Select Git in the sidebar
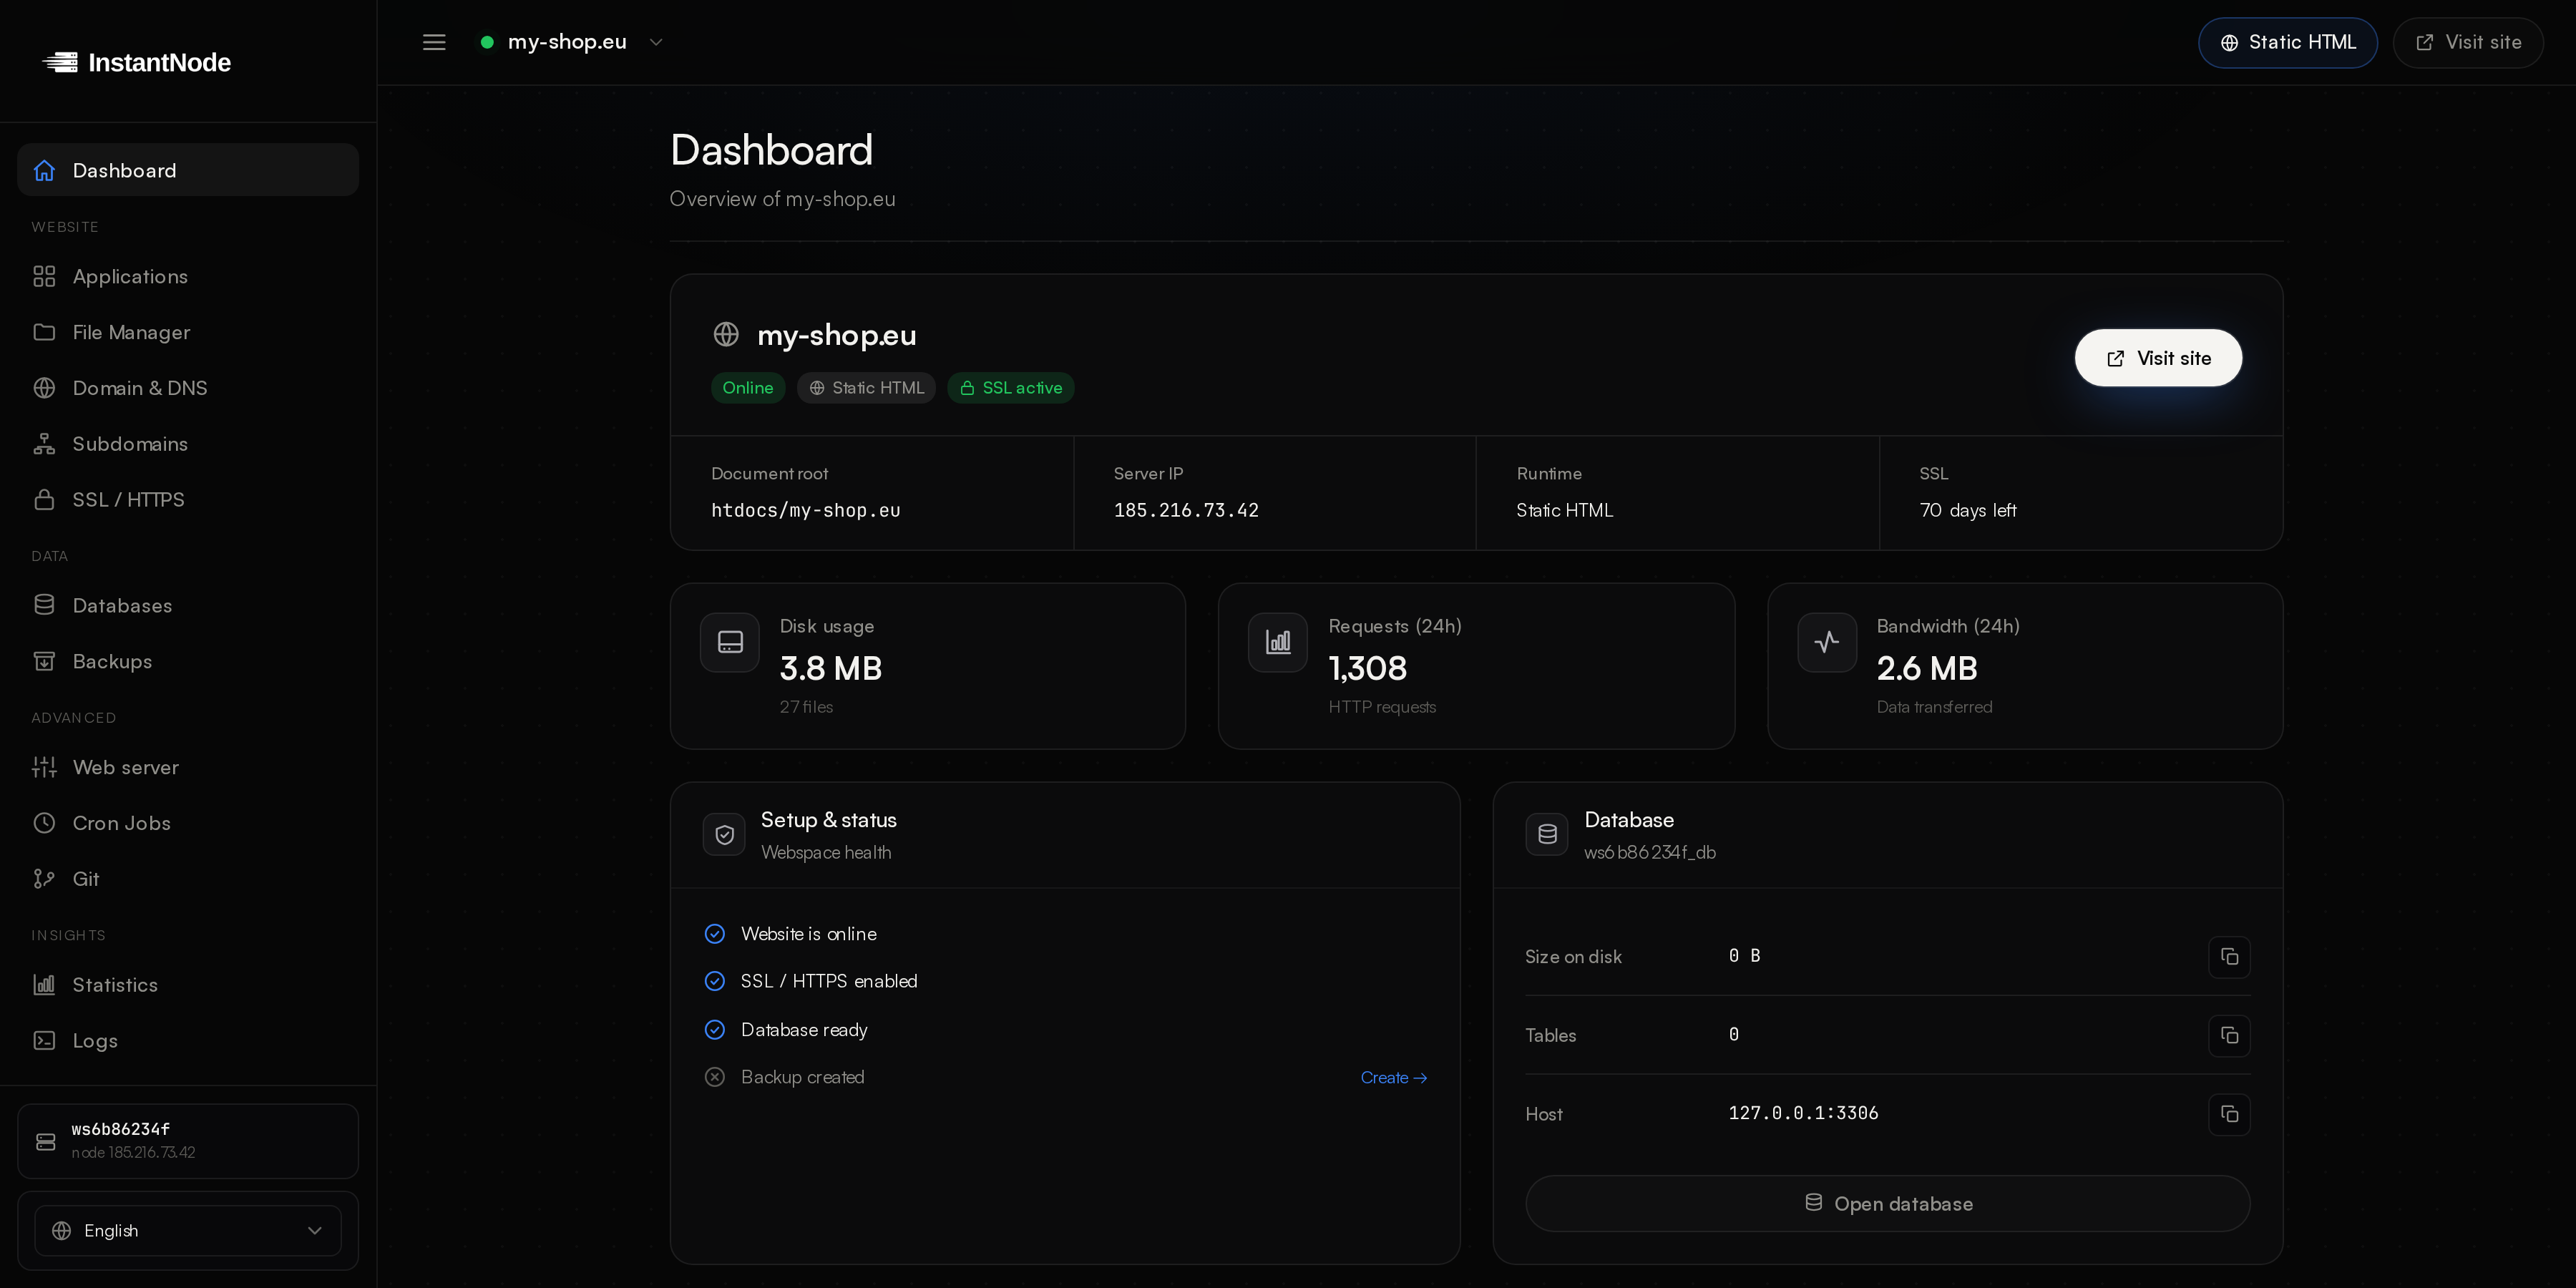The height and width of the screenshot is (1288, 2576). (188, 879)
